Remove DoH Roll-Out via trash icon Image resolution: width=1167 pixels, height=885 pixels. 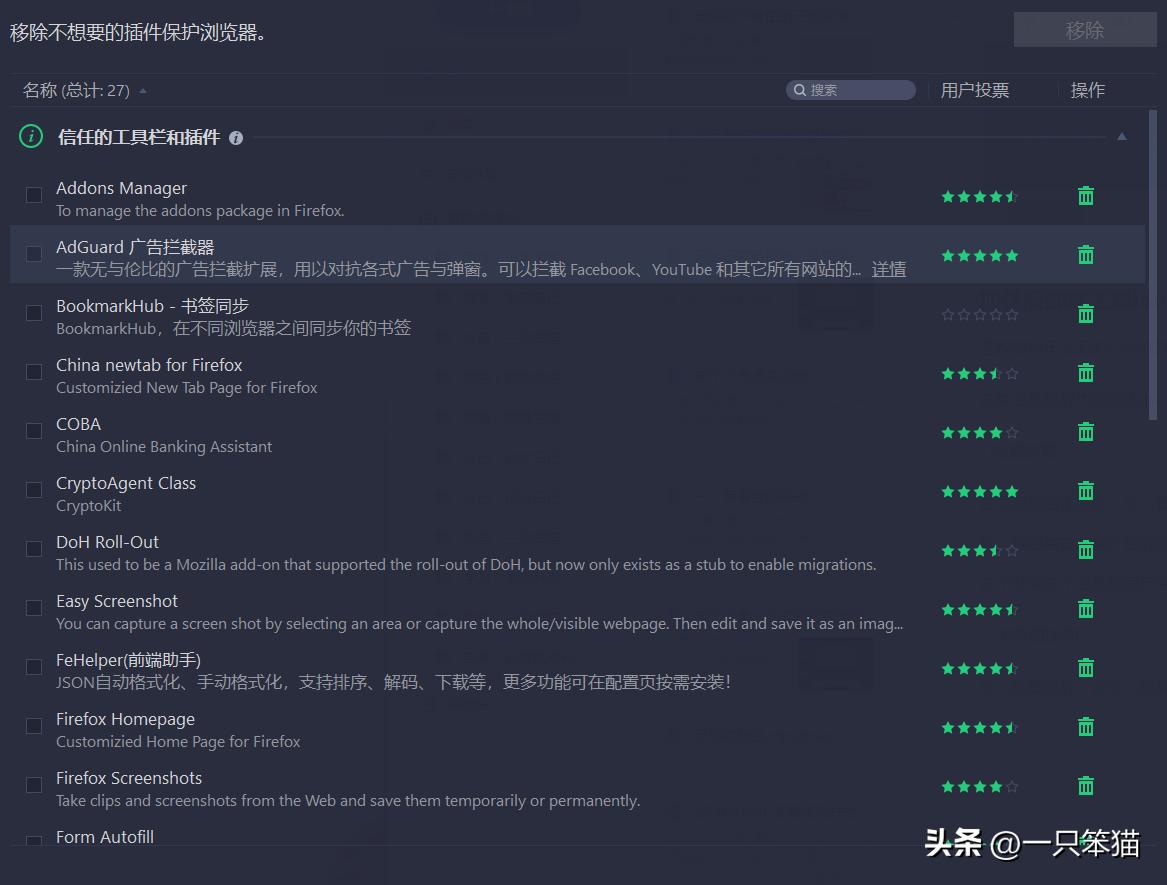(1086, 549)
